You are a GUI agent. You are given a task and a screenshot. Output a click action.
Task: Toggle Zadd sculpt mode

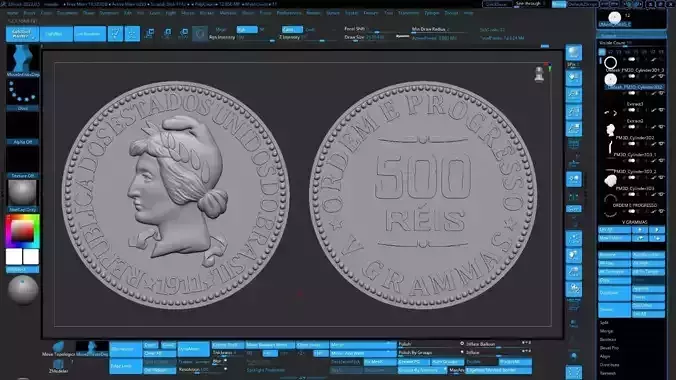pos(292,29)
